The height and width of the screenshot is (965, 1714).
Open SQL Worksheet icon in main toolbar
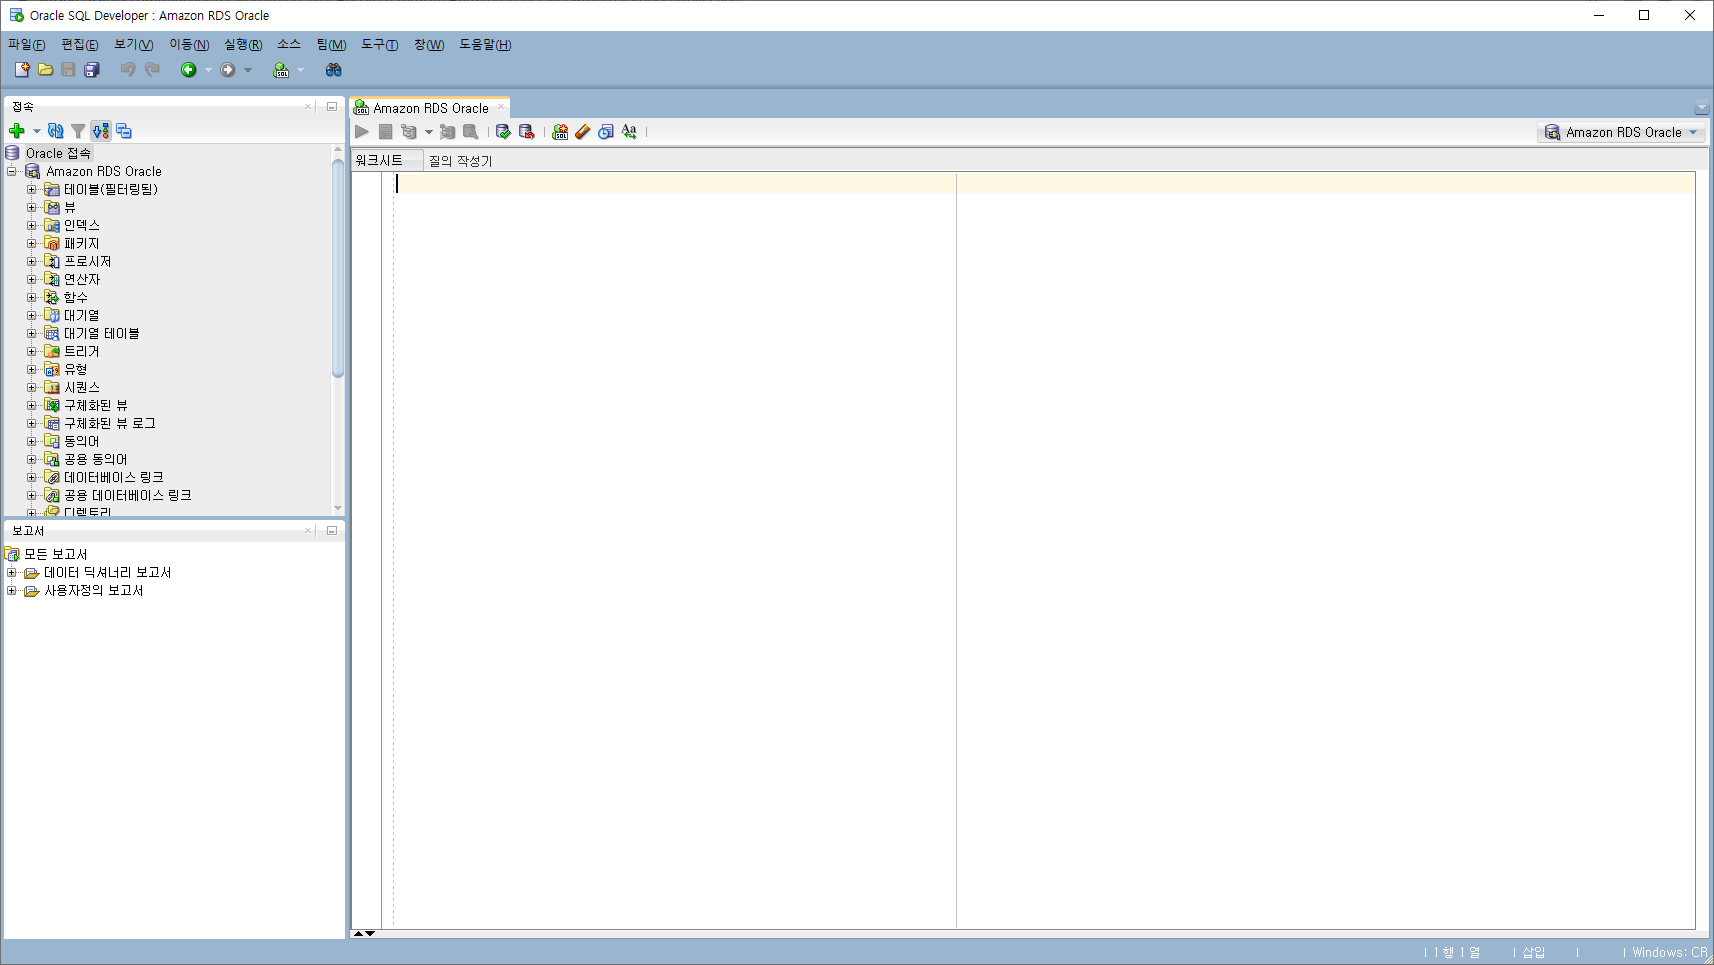point(281,70)
